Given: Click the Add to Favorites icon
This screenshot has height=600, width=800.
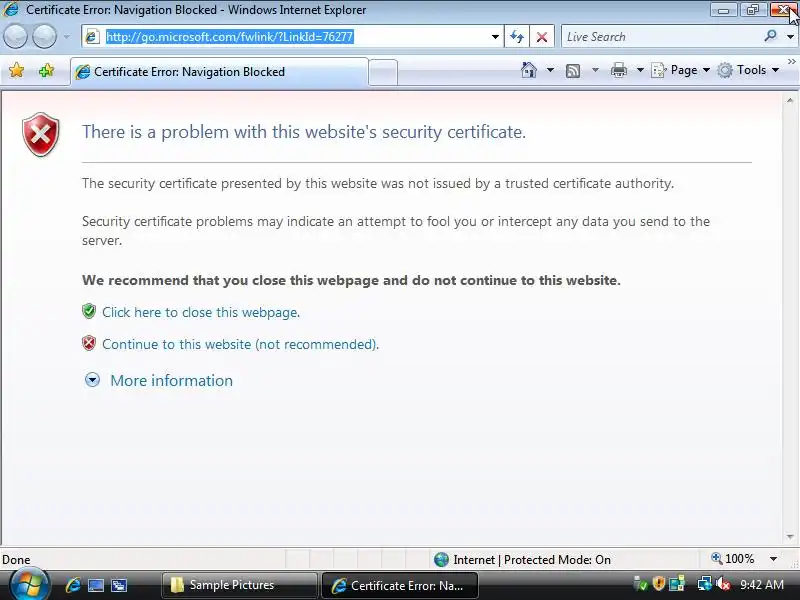Looking at the screenshot, I should [x=46, y=70].
